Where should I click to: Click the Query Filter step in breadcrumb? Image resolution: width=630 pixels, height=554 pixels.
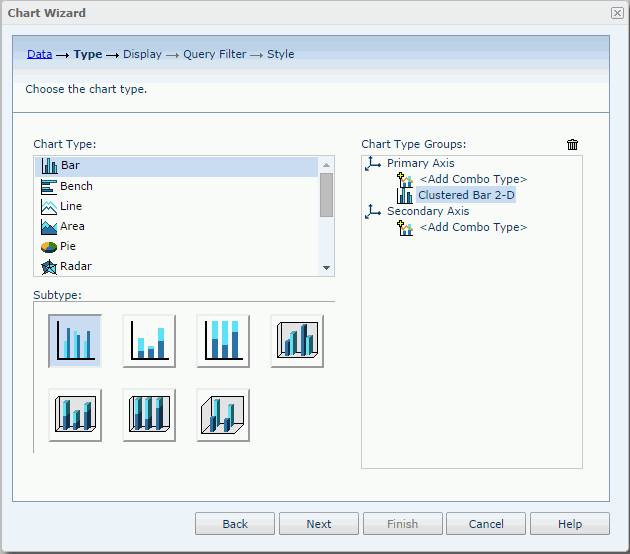[215, 54]
